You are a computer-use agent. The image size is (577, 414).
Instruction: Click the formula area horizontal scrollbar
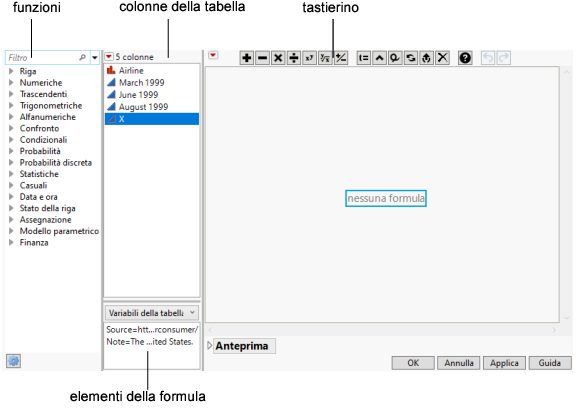point(382,330)
